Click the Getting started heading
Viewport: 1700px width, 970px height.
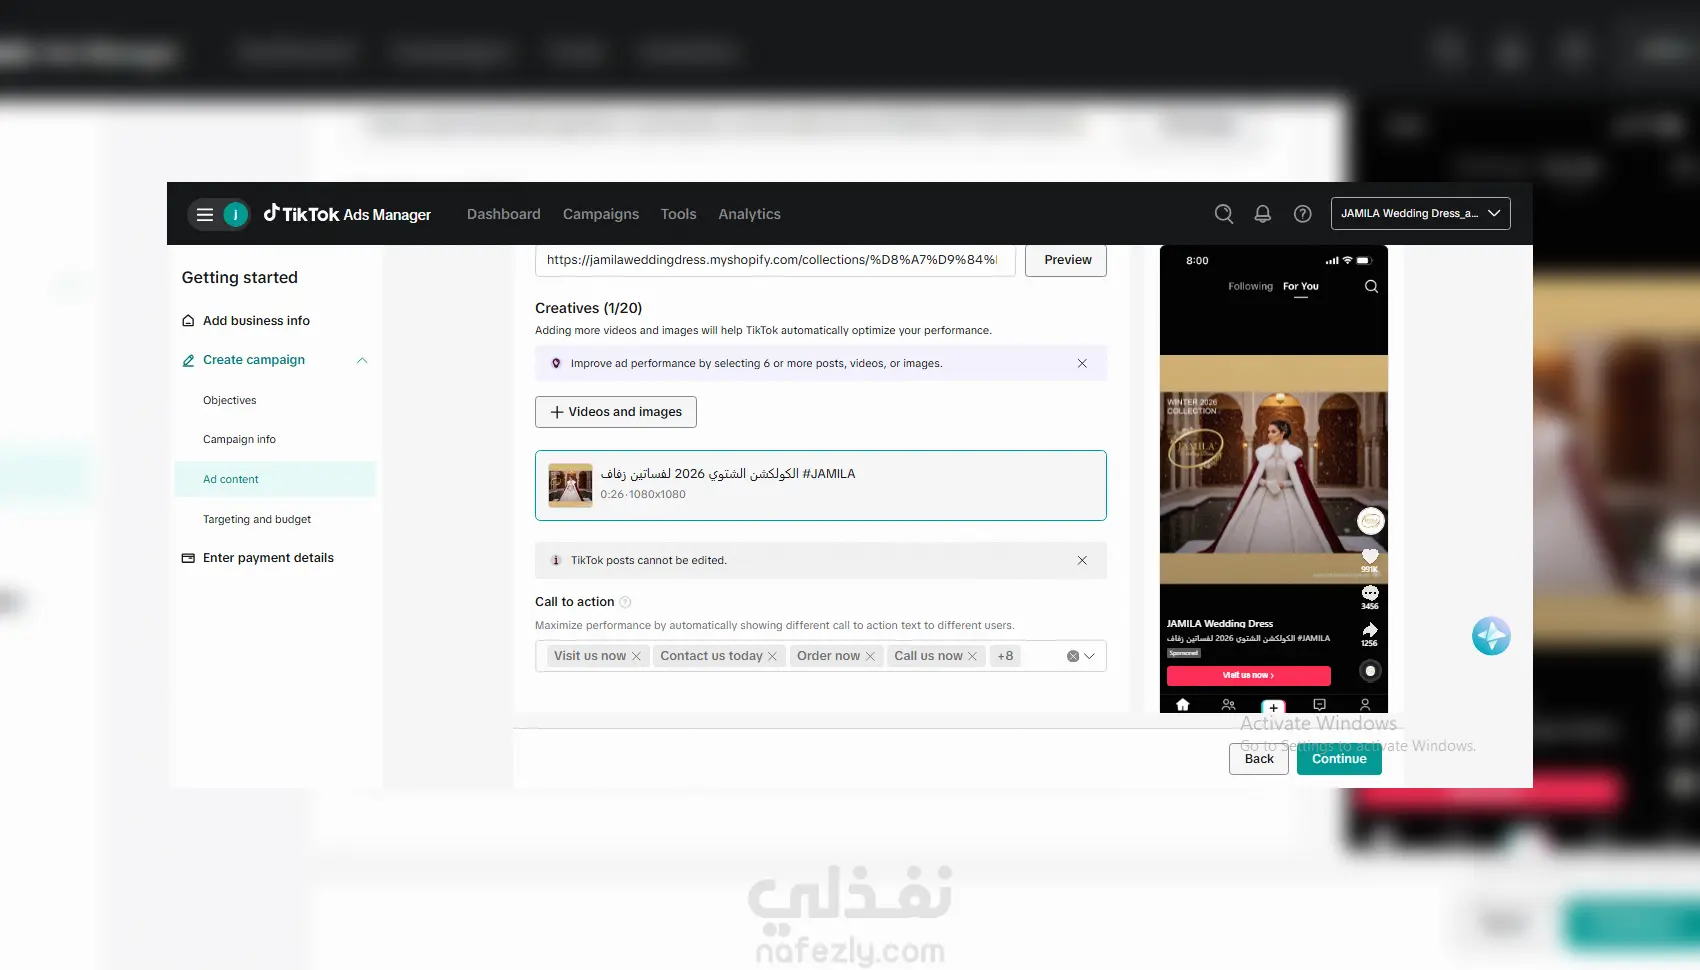tap(240, 278)
